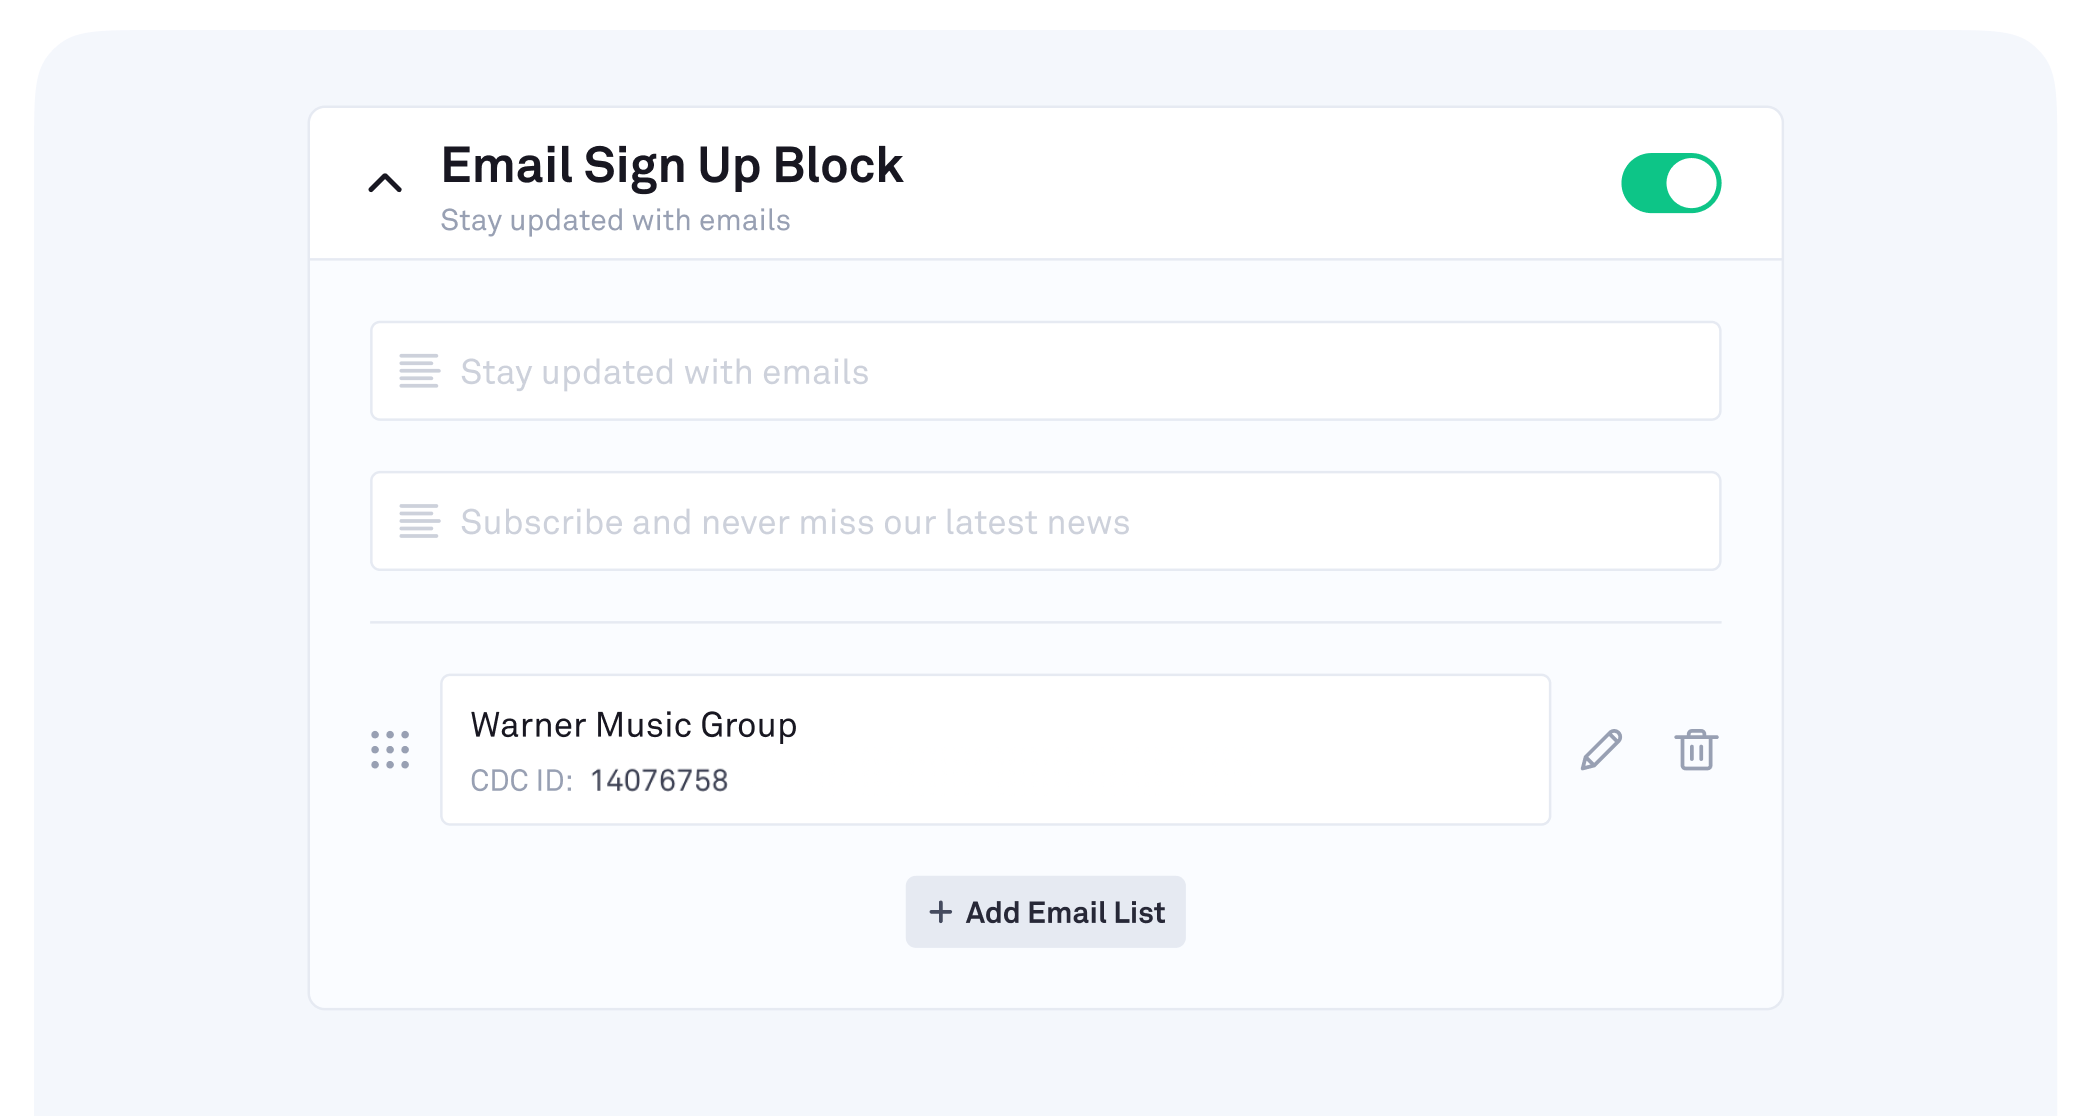The width and height of the screenshot is (2092, 1116).
Task: Delete Warner Music Group with the trash icon
Action: [x=1694, y=750]
